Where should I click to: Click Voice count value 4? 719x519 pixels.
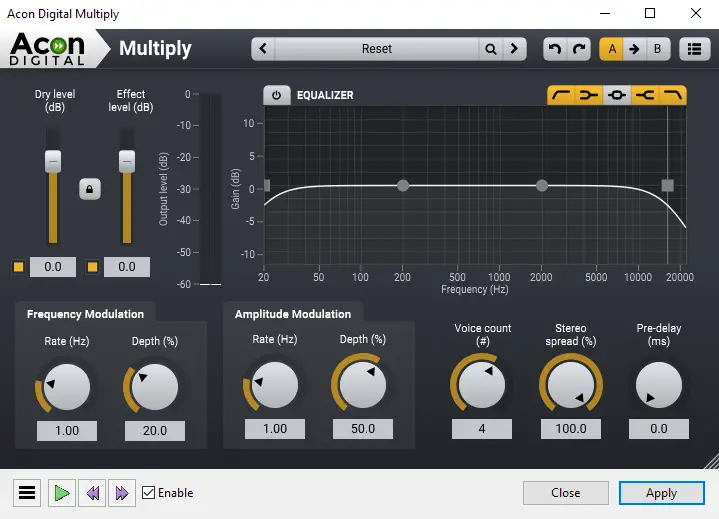click(x=482, y=429)
